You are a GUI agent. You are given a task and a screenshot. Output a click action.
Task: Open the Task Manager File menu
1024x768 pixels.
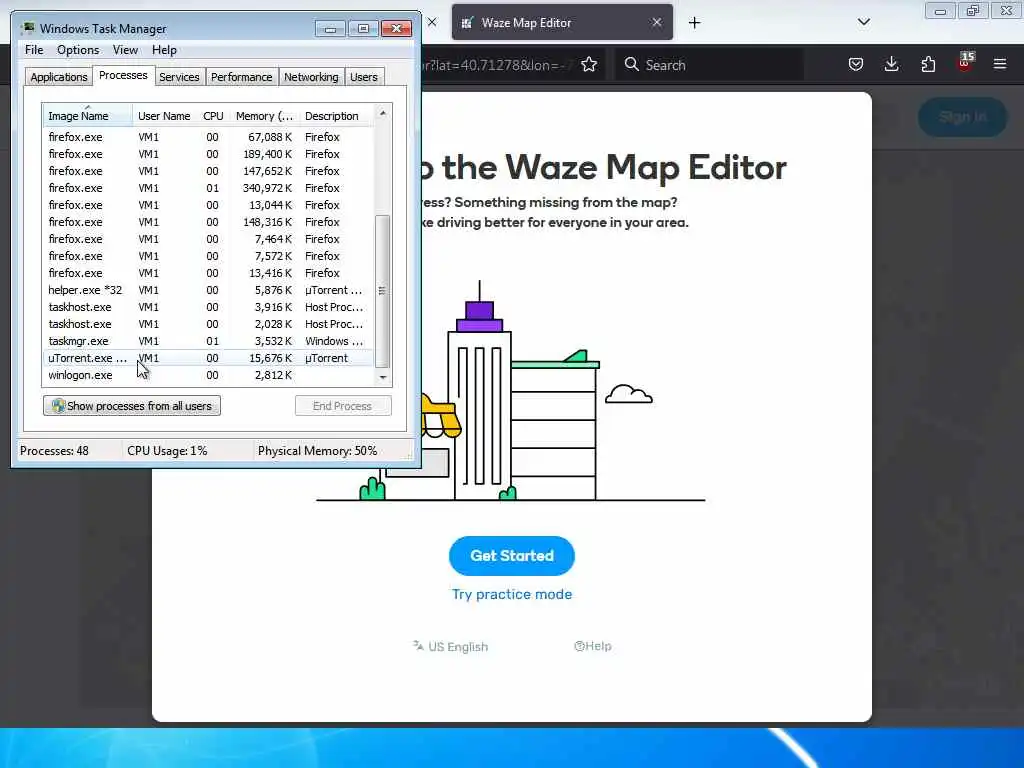point(34,50)
